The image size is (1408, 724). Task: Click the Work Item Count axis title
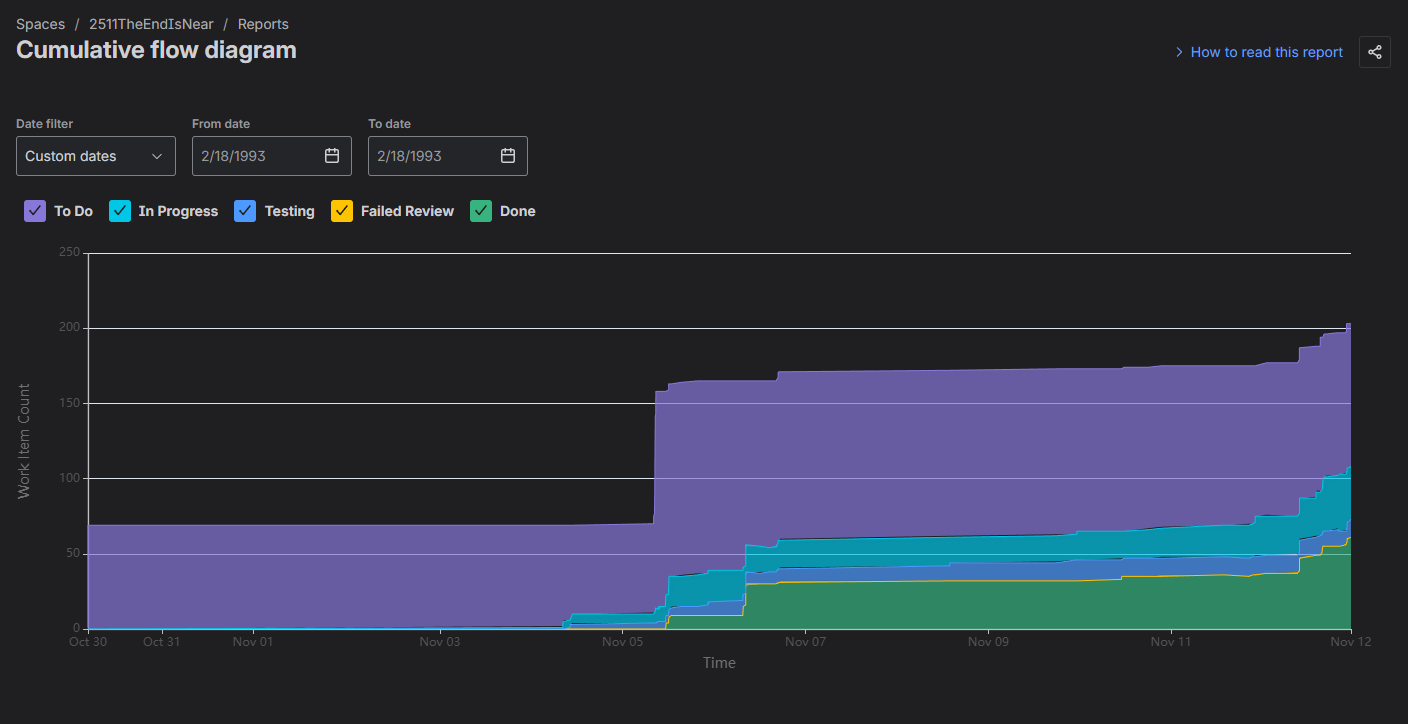point(24,441)
